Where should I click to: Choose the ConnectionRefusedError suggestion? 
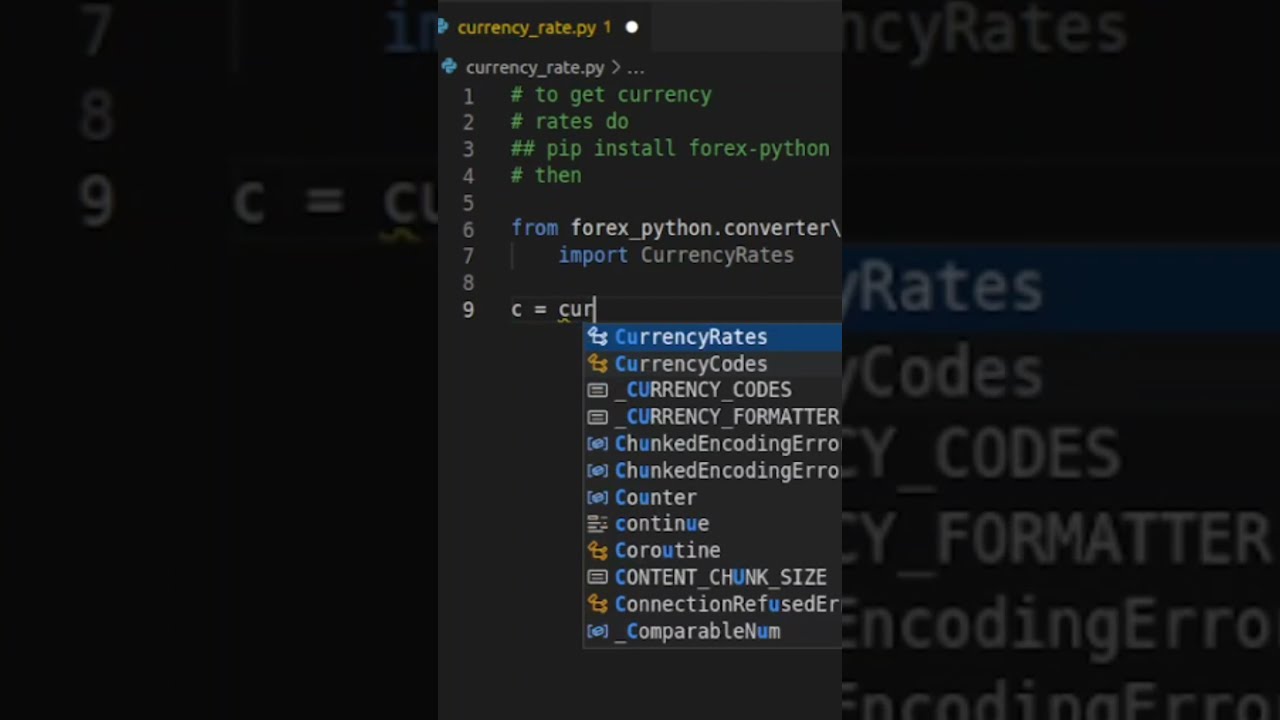coord(713,604)
